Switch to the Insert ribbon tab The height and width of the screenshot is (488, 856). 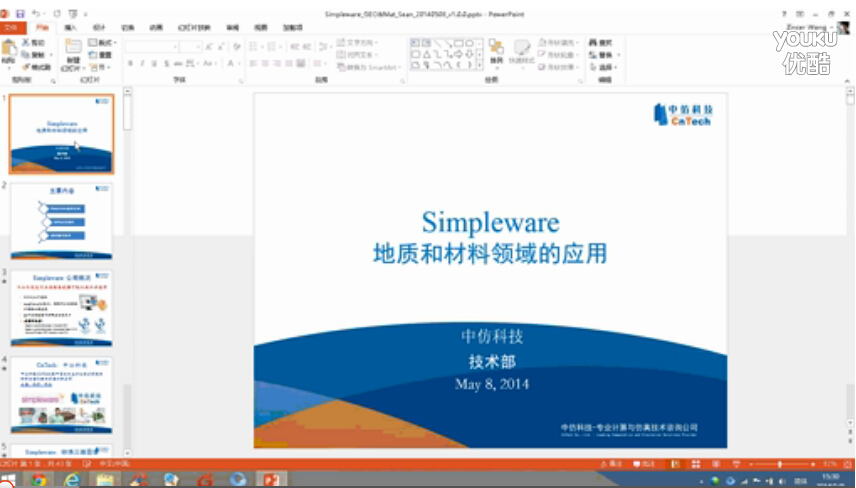pos(70,27)
